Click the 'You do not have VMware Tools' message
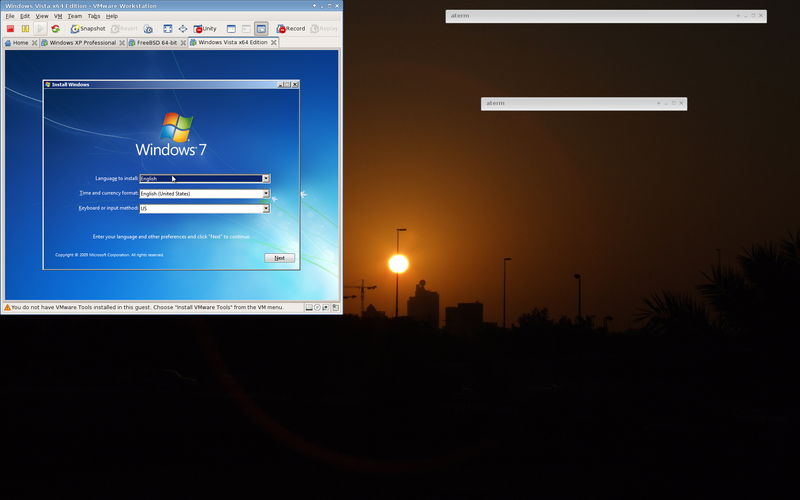The width and height of the screenshot is (800, 500). tap(147, 308)
